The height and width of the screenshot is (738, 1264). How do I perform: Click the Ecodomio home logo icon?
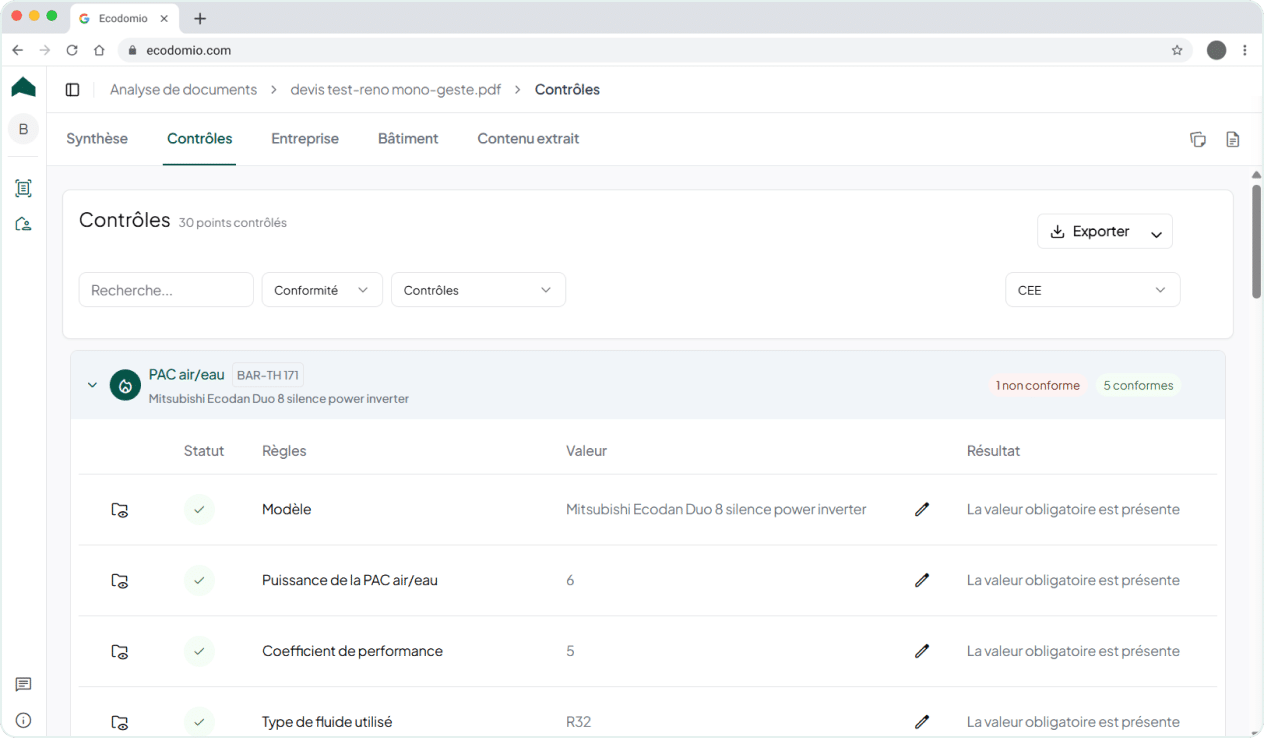[x=23, y=88]
